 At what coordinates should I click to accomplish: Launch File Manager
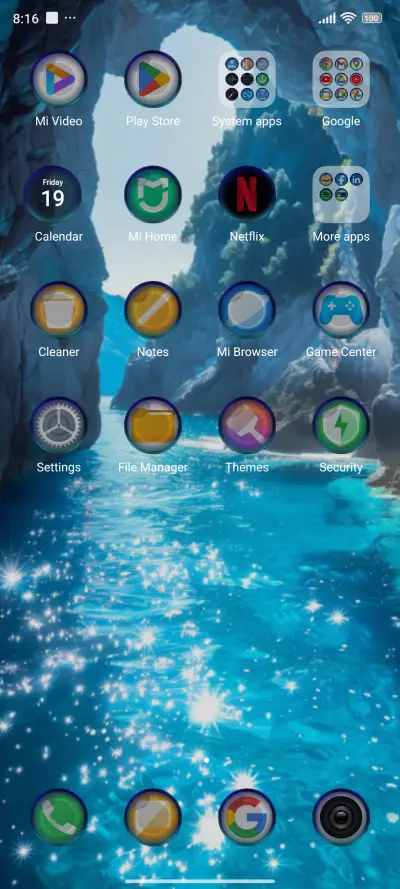pyautogui.click(x=152, y=425)
